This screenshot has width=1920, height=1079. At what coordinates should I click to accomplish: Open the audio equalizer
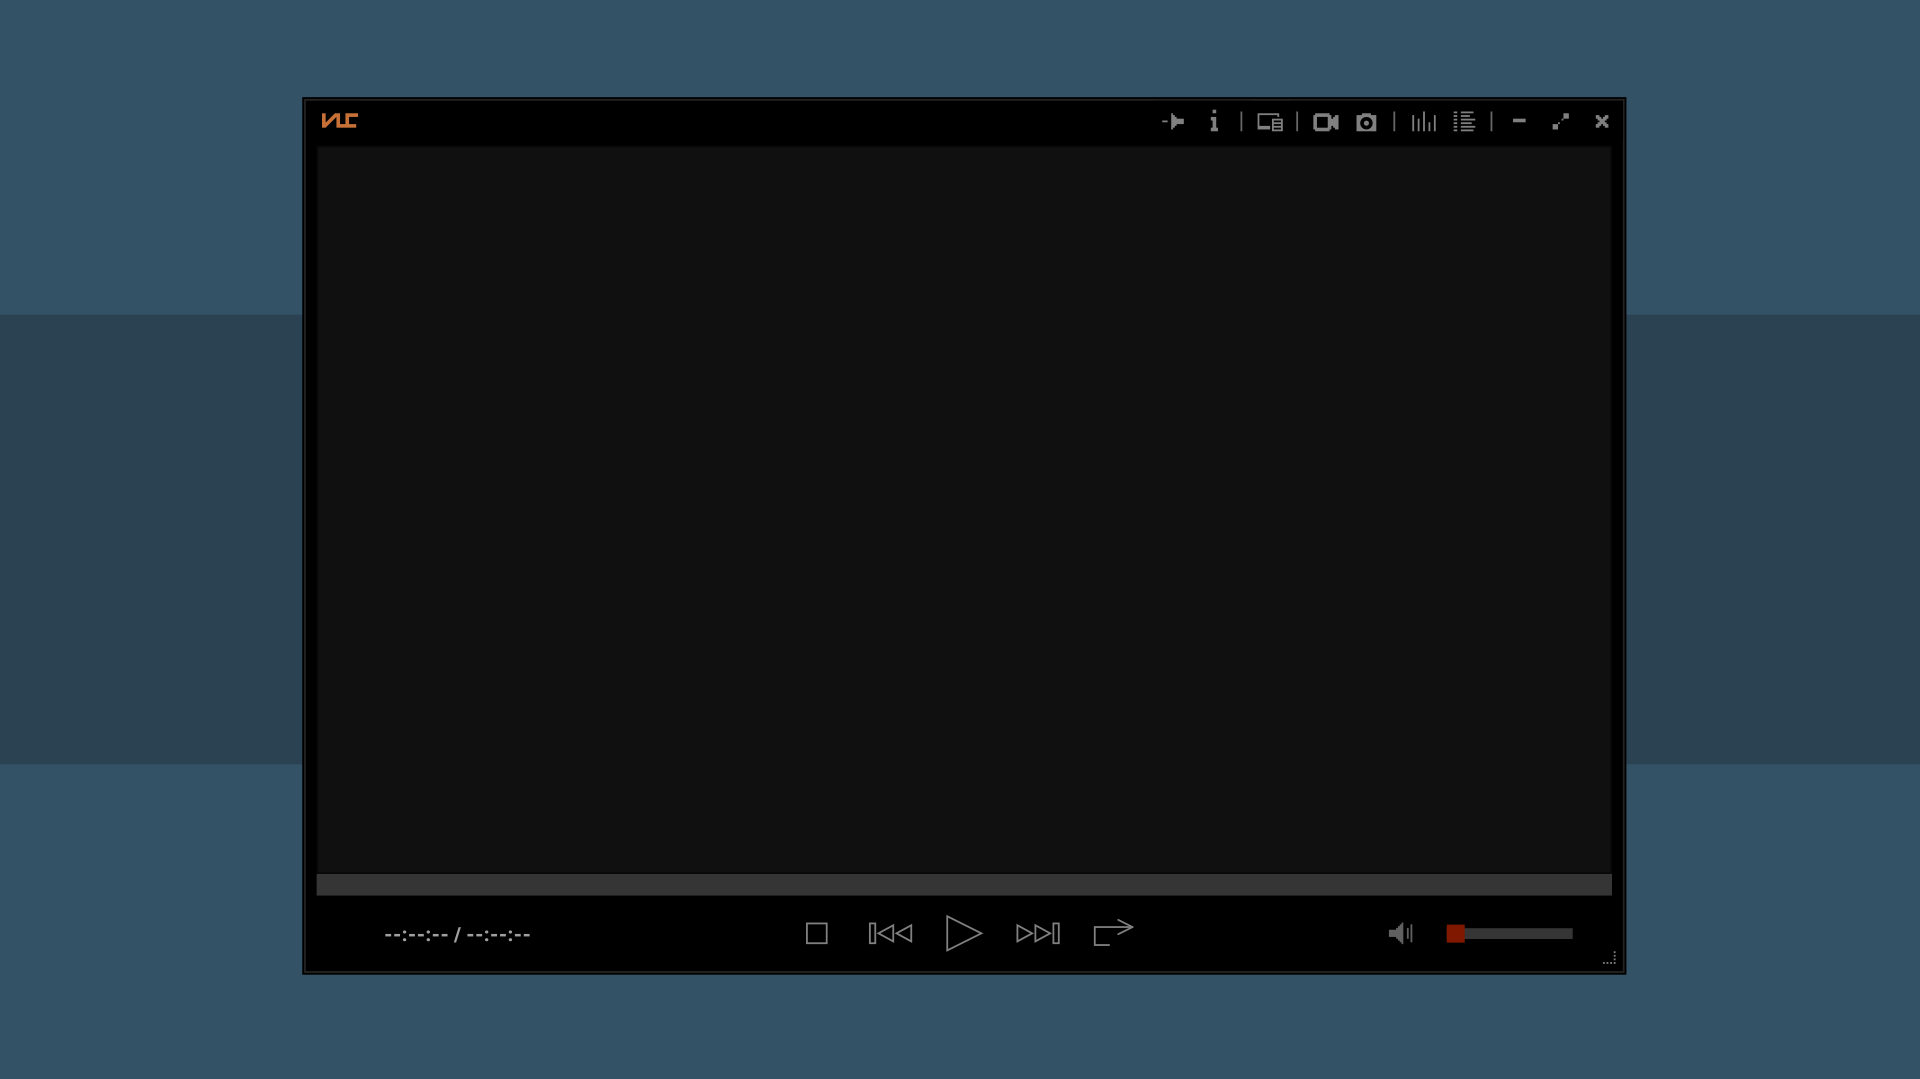tap(1422, 121)
